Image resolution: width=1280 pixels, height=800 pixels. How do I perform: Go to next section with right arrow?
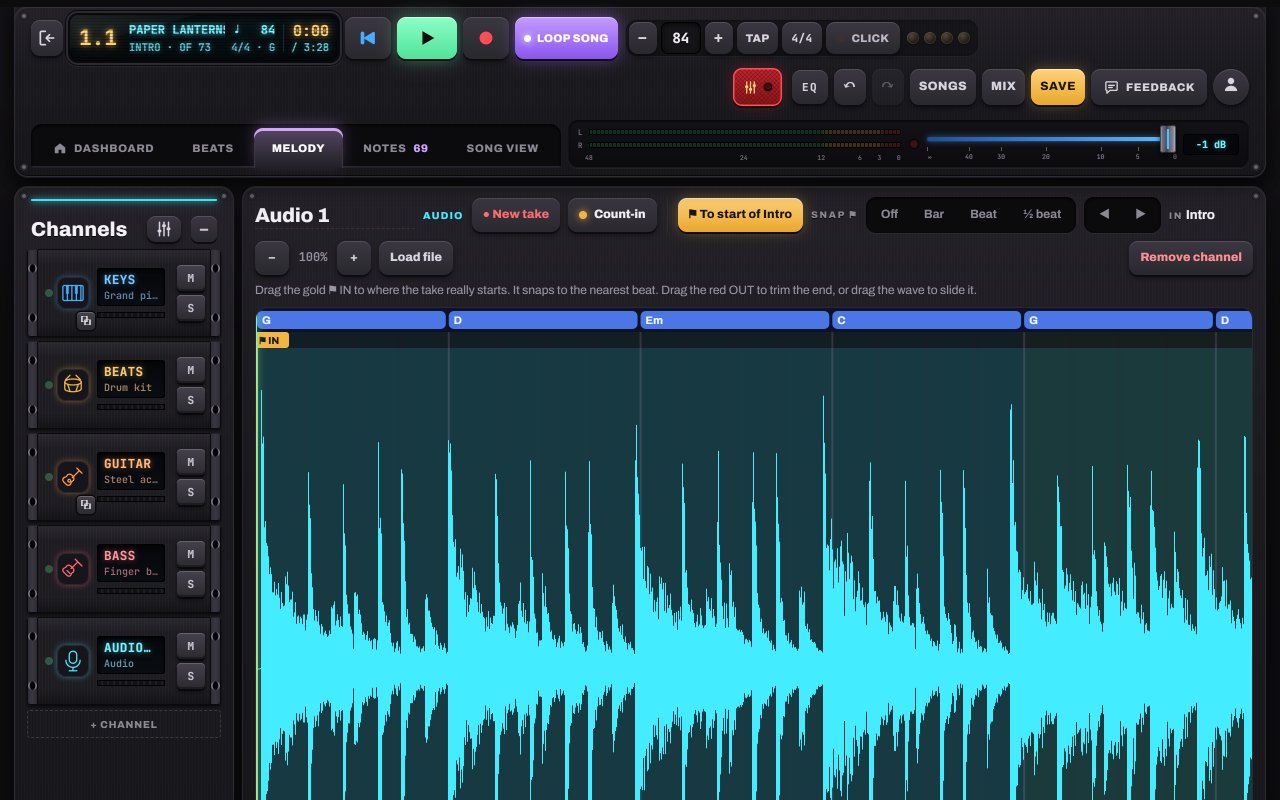[x=1140, y=214]
